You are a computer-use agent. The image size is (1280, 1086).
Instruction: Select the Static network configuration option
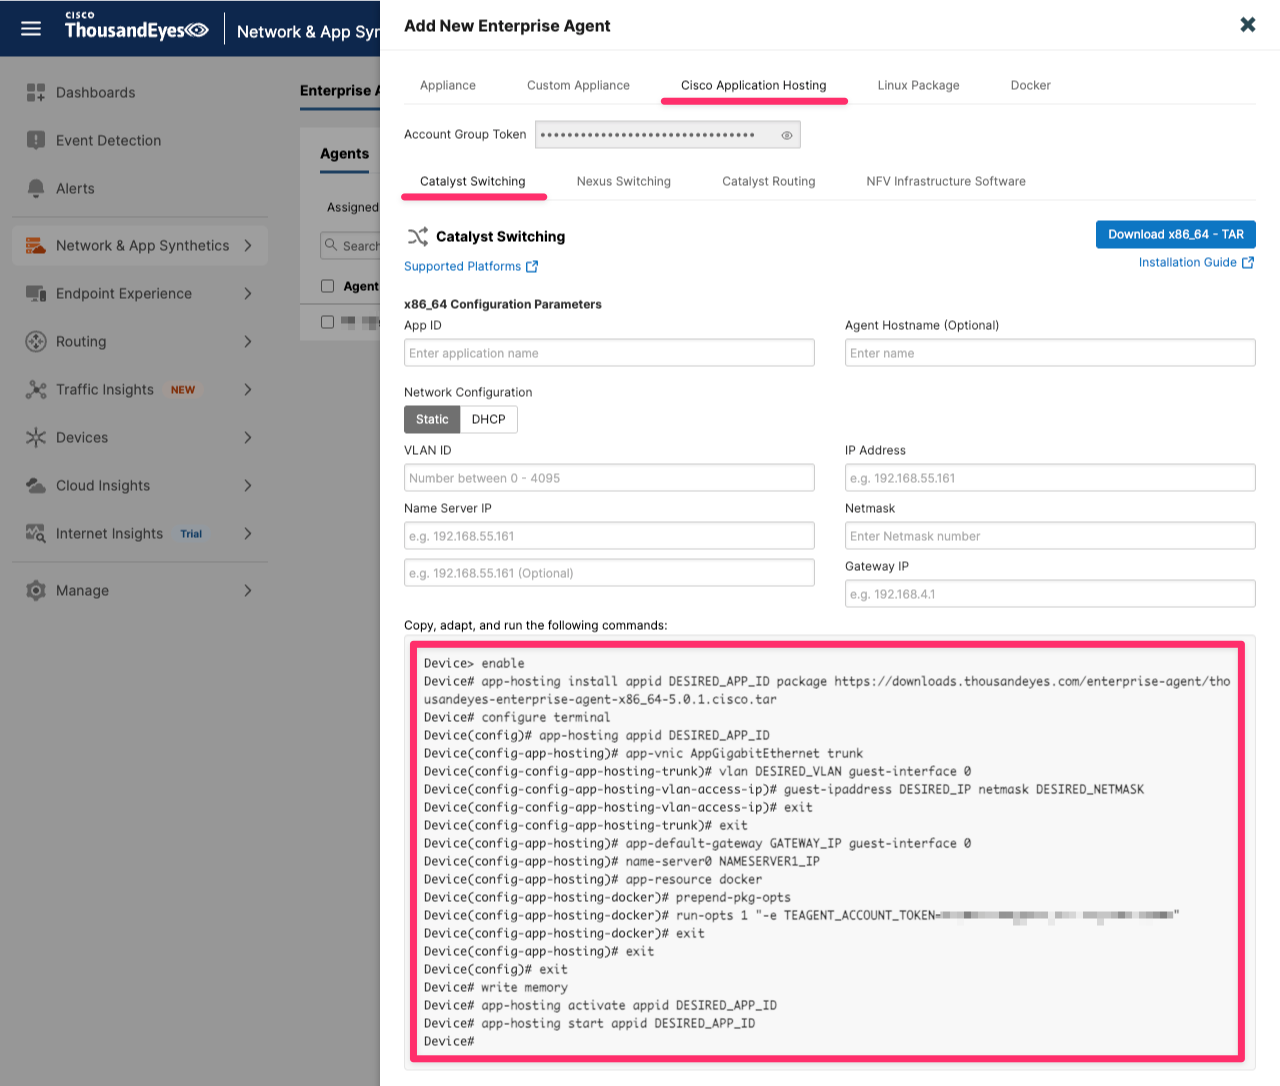point(432,419)
